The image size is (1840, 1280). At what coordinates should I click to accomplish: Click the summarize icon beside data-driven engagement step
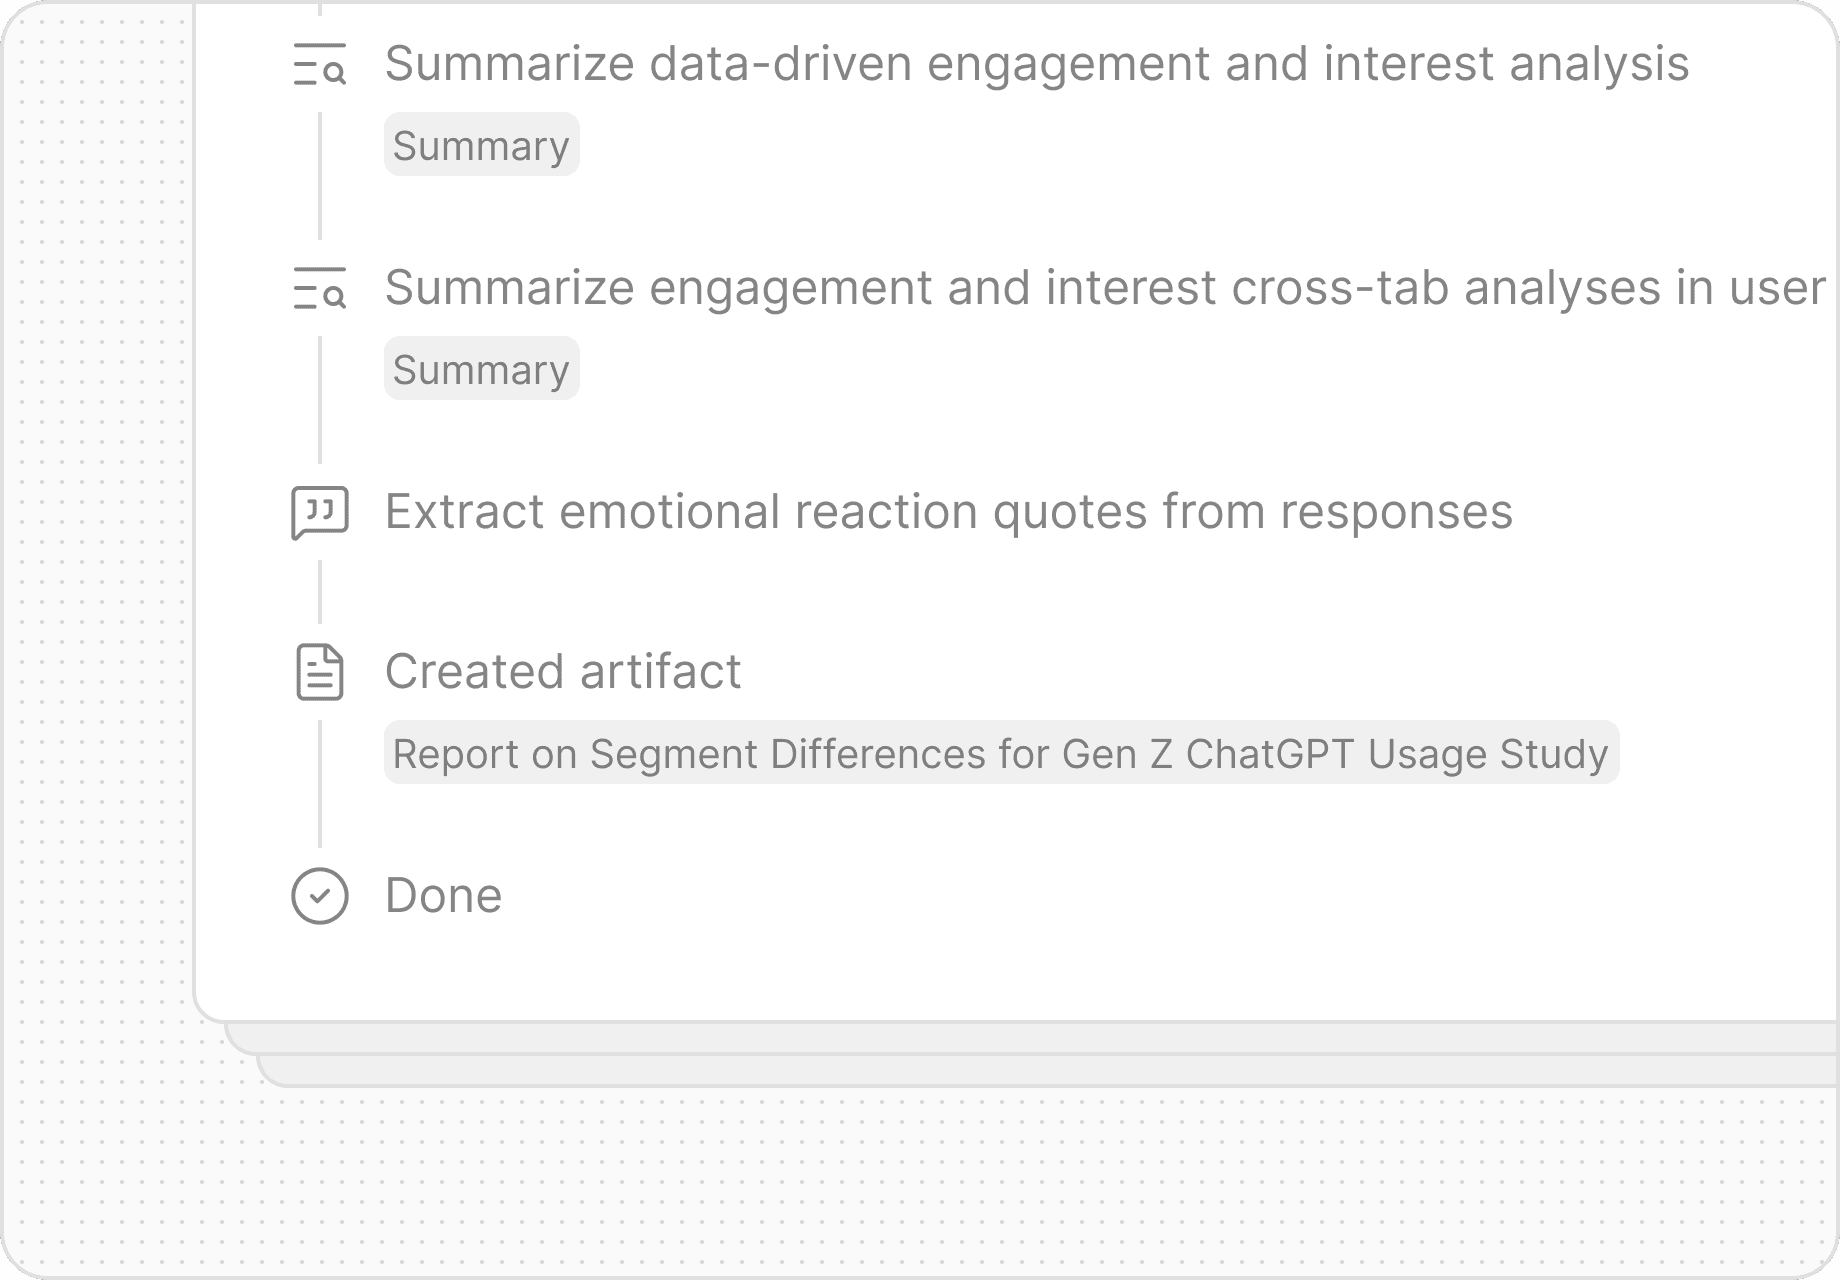pos(319,64)
